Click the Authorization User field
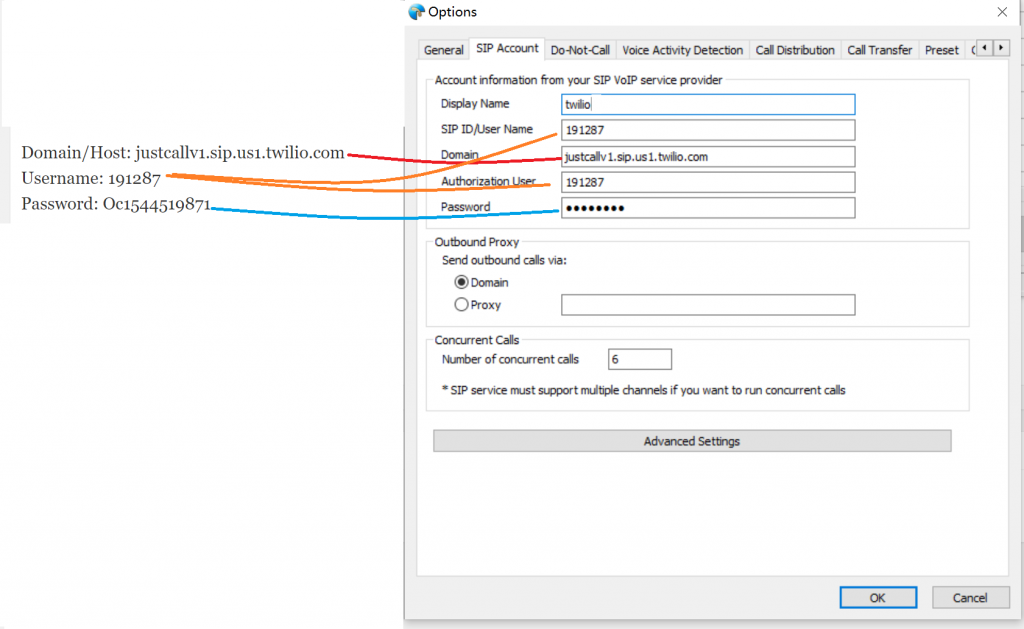The width and height of the screenshot is (1024, 629). coord(708,182)
